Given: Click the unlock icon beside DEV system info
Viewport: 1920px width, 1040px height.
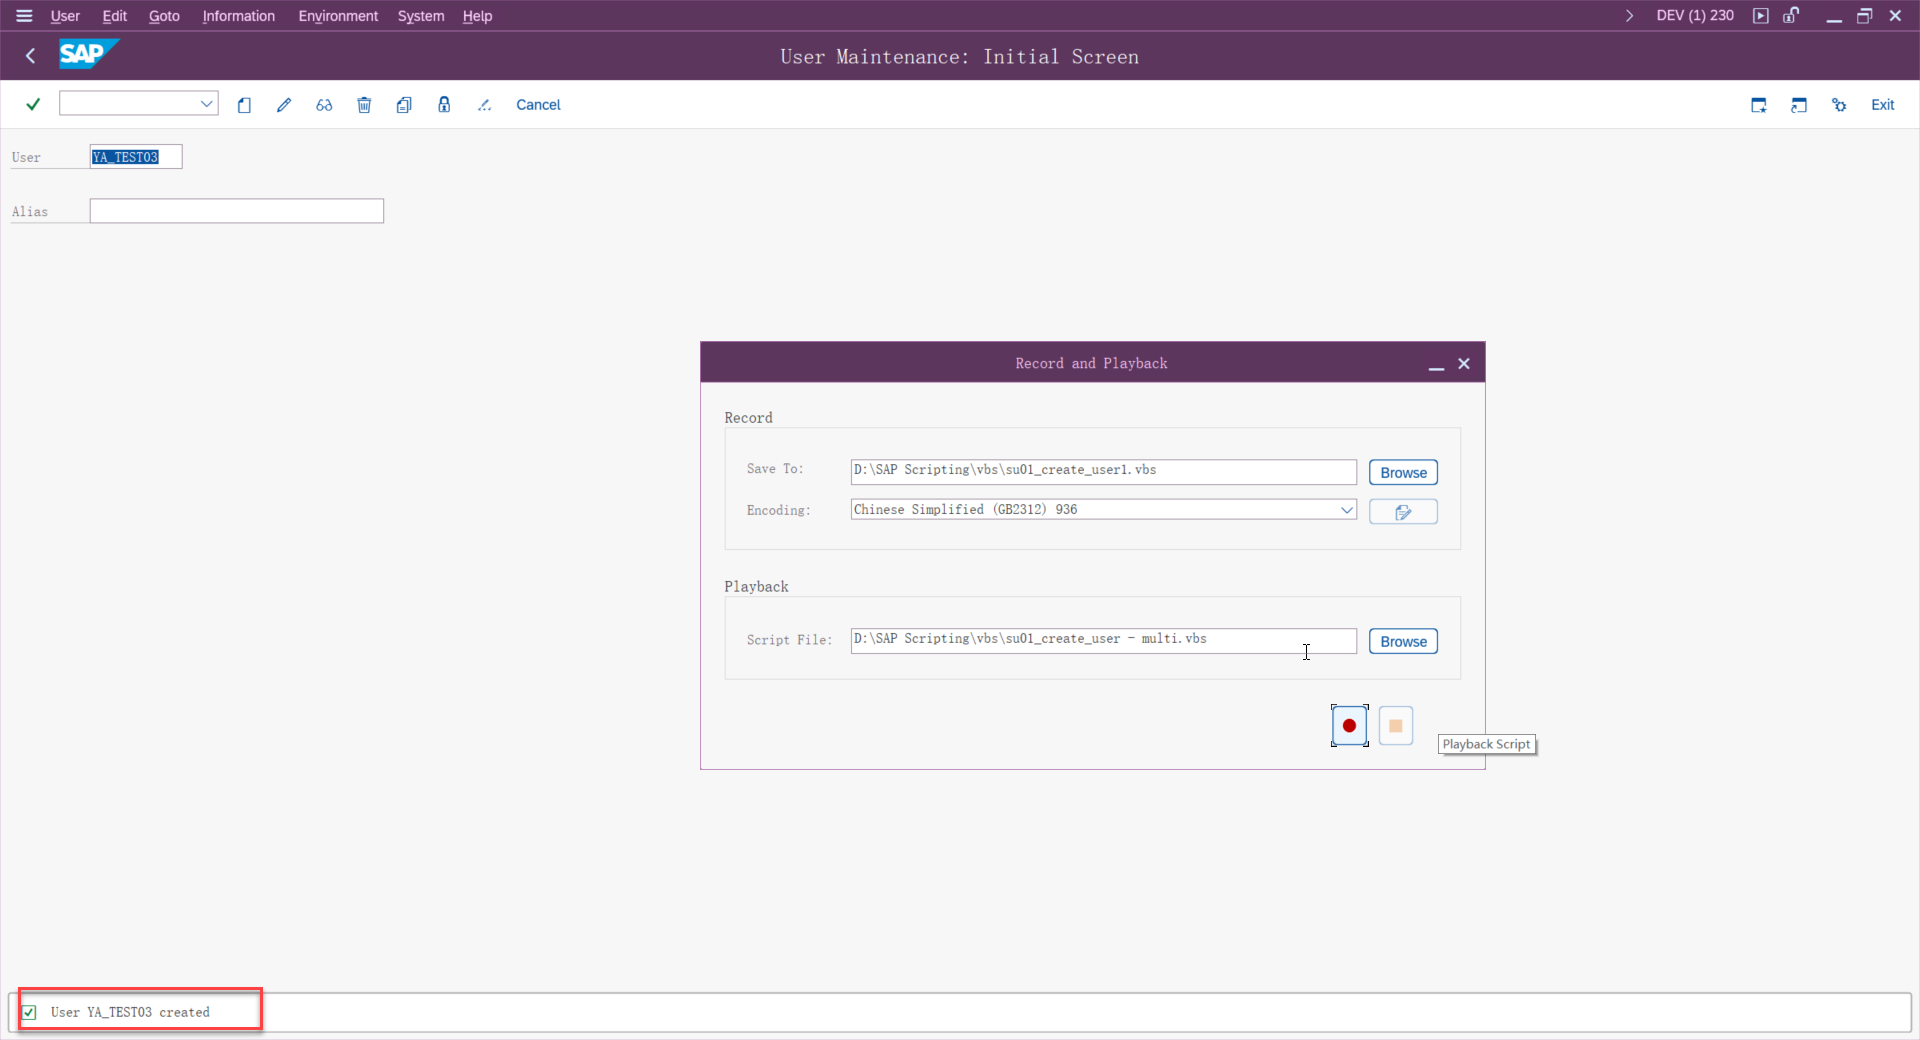Looking at the screenshot, I should pos(1791,15).
